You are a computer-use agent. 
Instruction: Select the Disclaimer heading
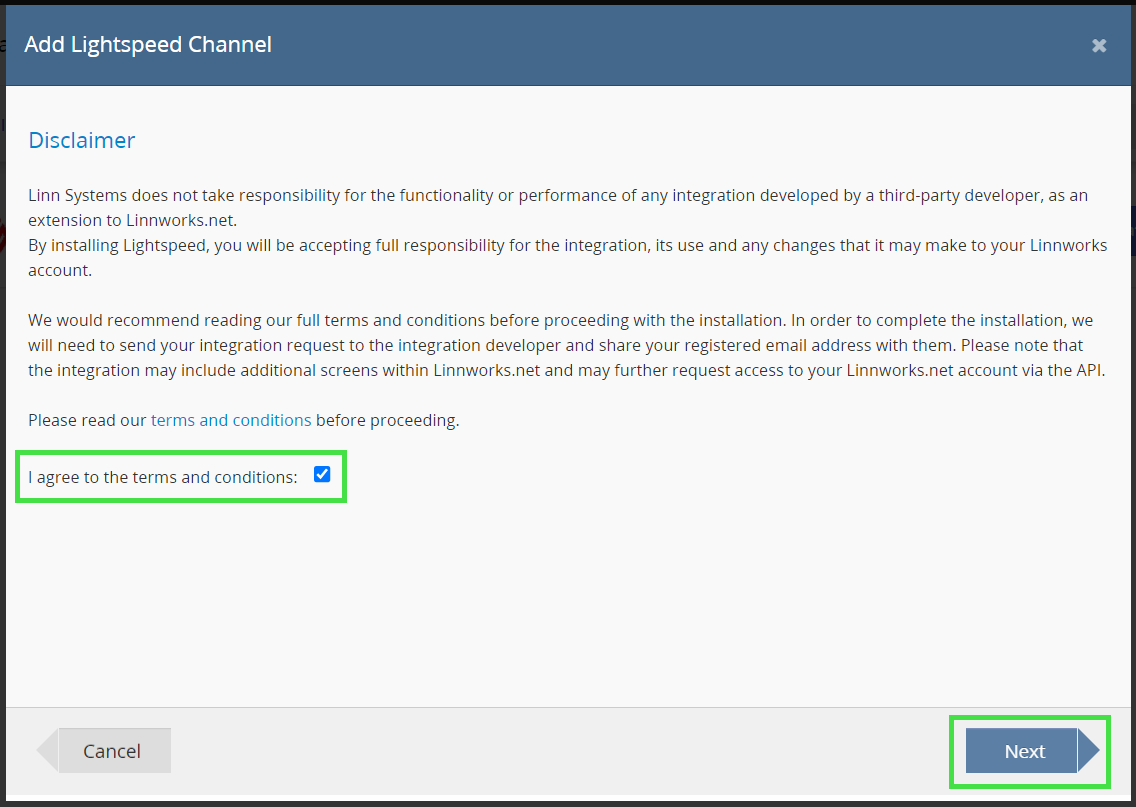point(81,140)
